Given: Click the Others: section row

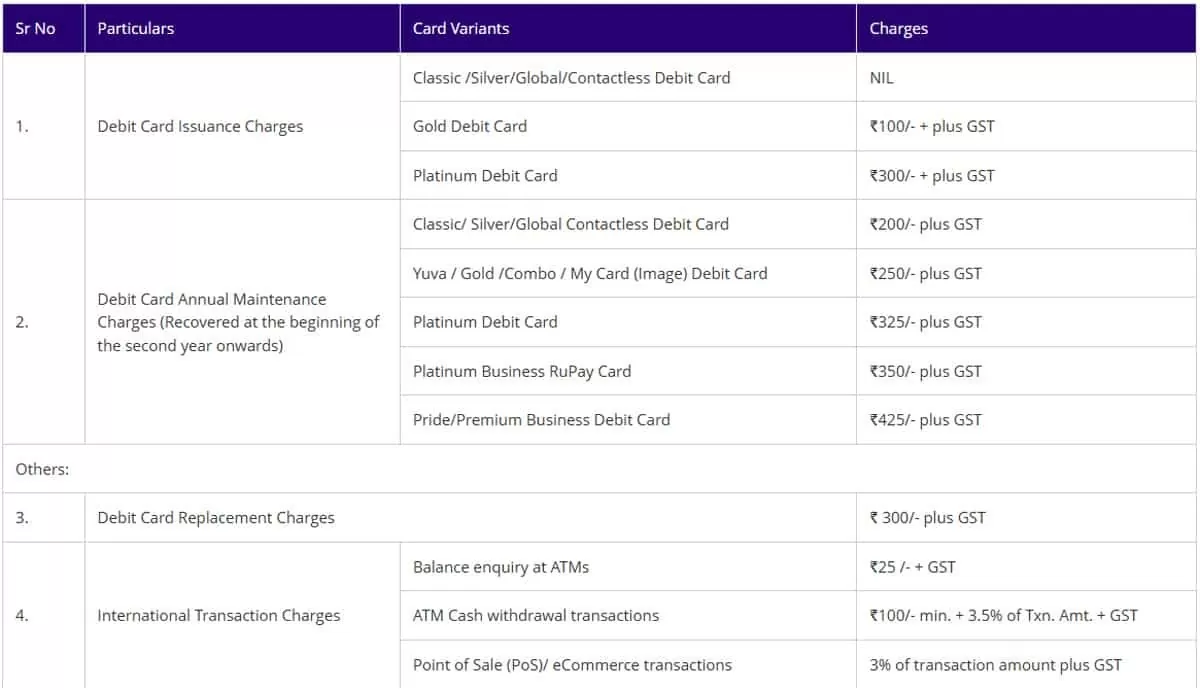Looking at the screenshot, I should tap(42, 469).
